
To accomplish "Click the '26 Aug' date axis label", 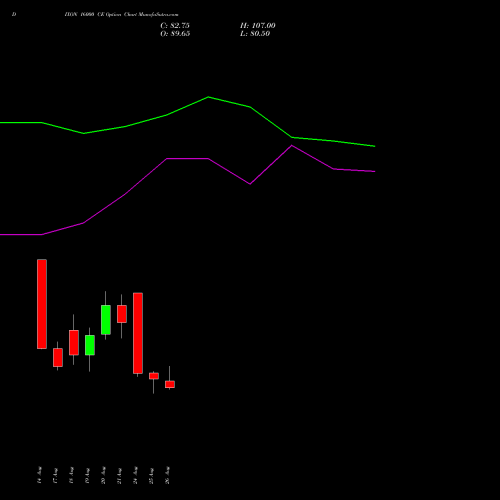I will pos(167,475).
